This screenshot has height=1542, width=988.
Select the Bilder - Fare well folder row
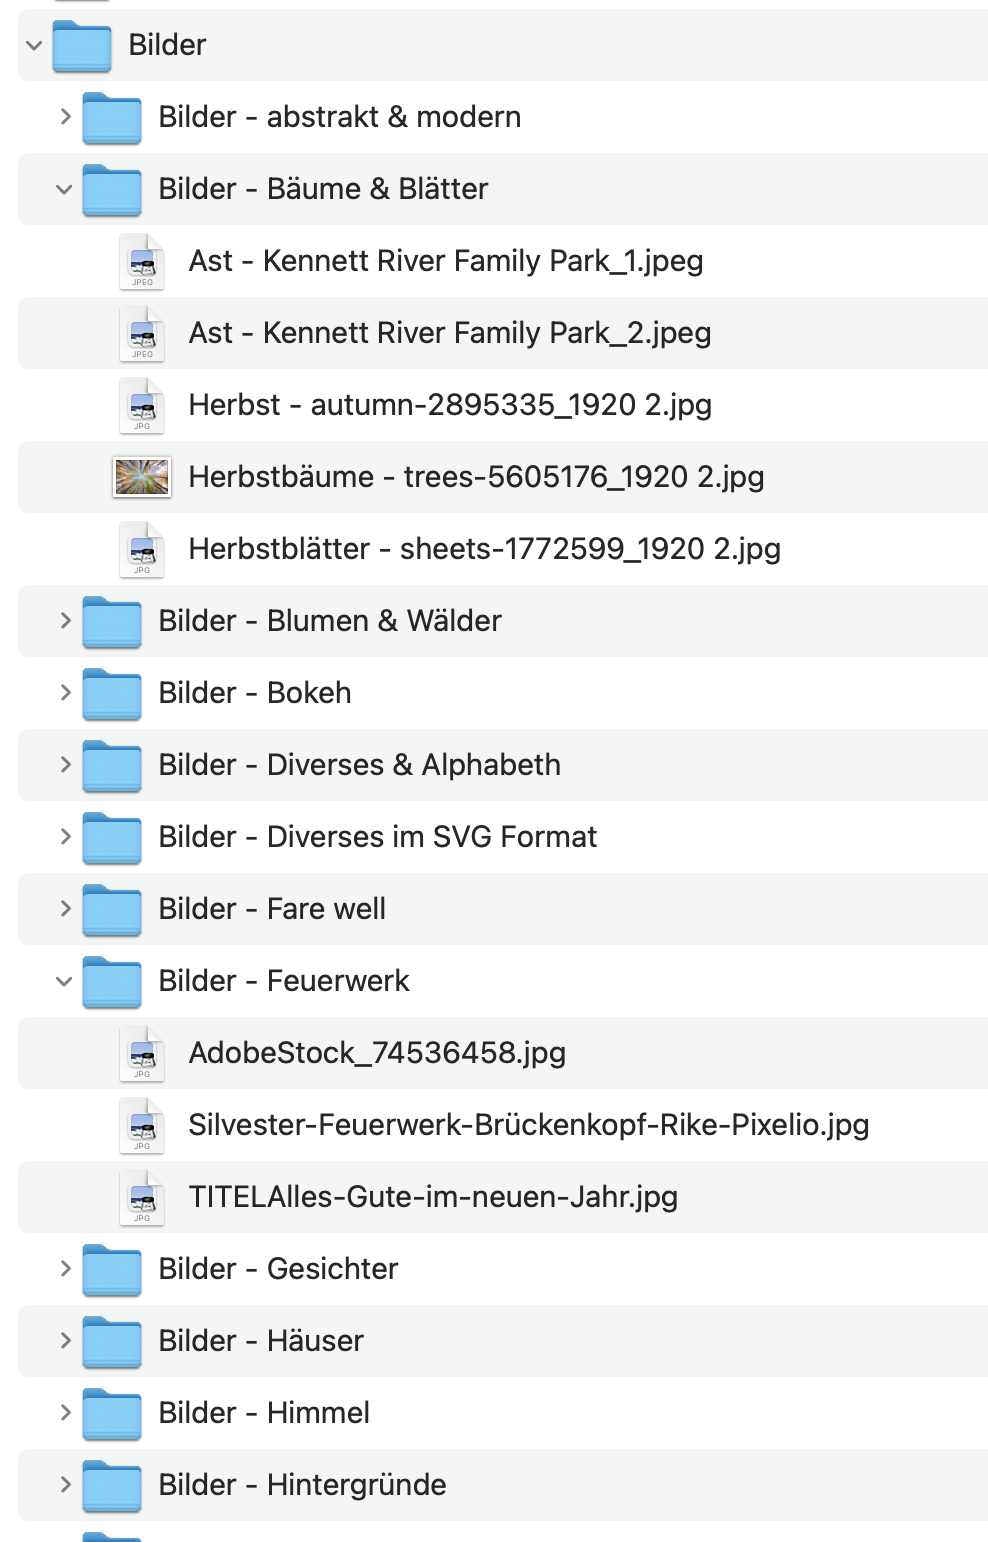coord(272,909)
